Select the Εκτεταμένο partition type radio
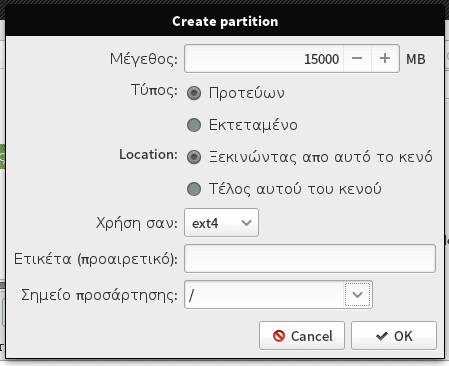 [x=194, y=125]
